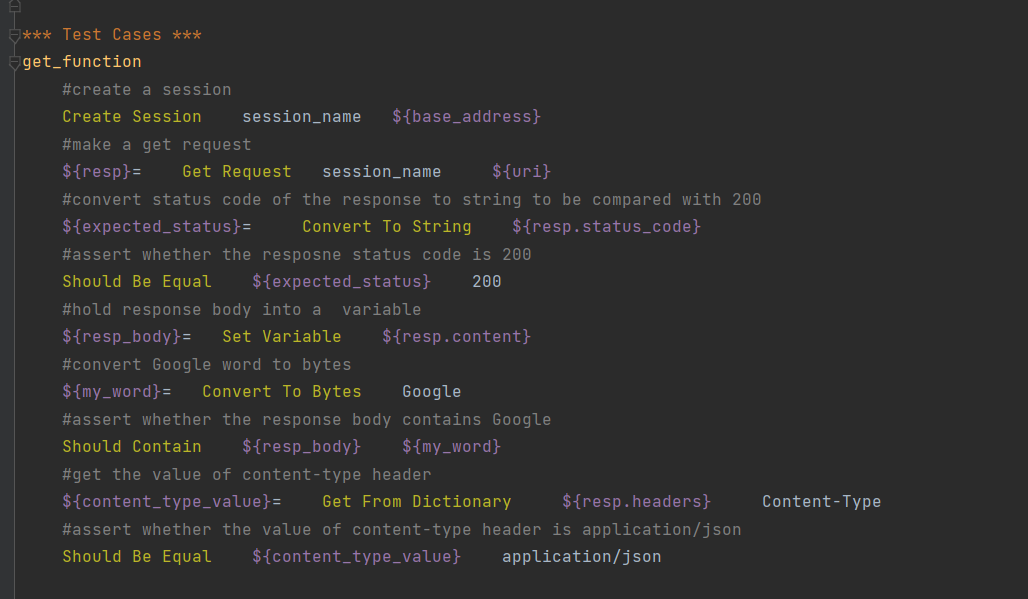Collapse the get_function test case fold
Screen dimensions: 1028x599
pos(13,63)
